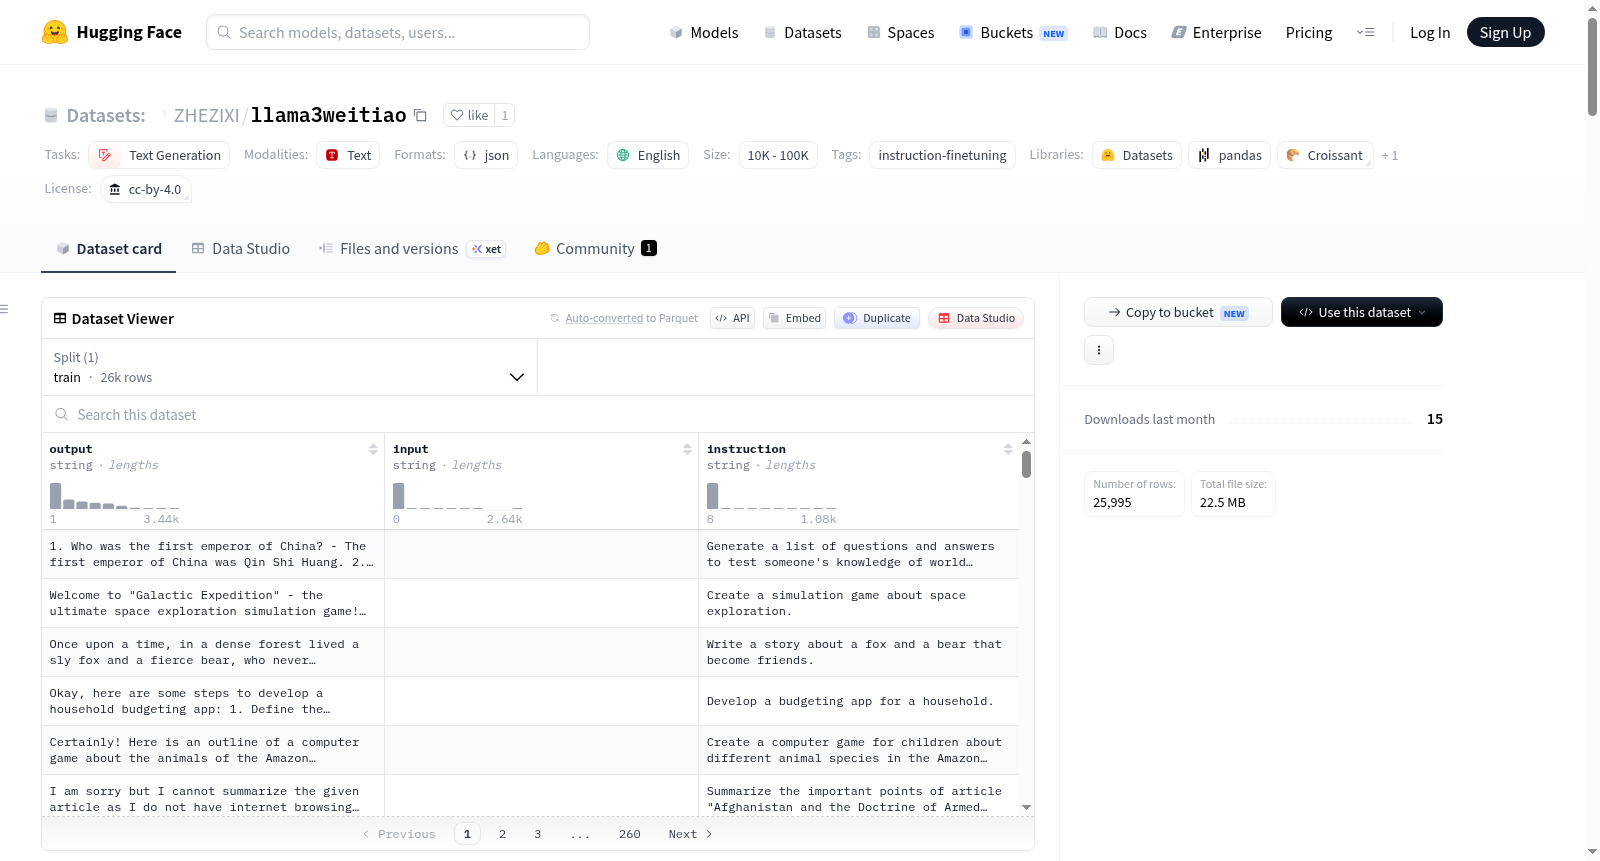Show the additional libraries +1
The image size is (1600, 861).
(1390, 156)
